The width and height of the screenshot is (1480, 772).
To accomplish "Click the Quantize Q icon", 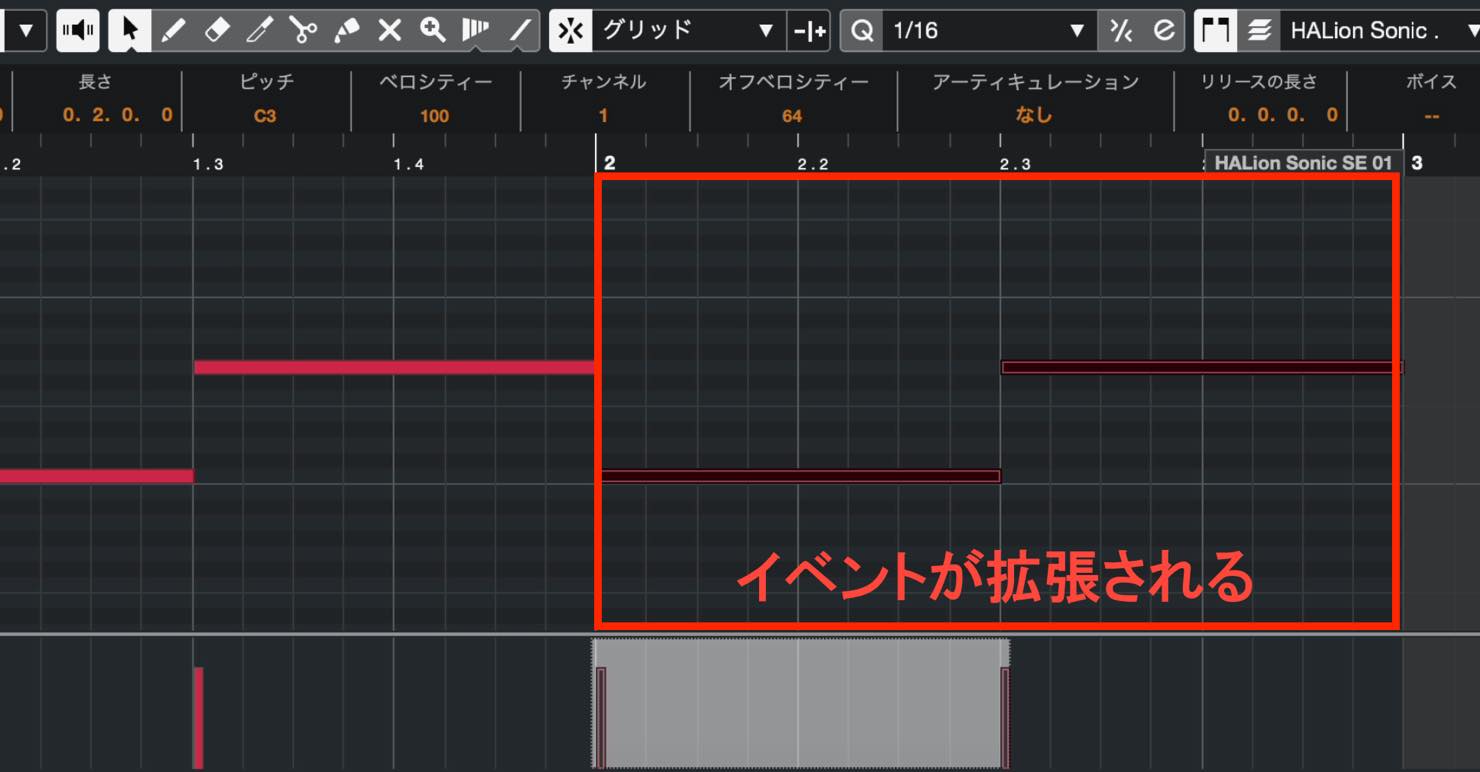I will (x=861, y=30).
